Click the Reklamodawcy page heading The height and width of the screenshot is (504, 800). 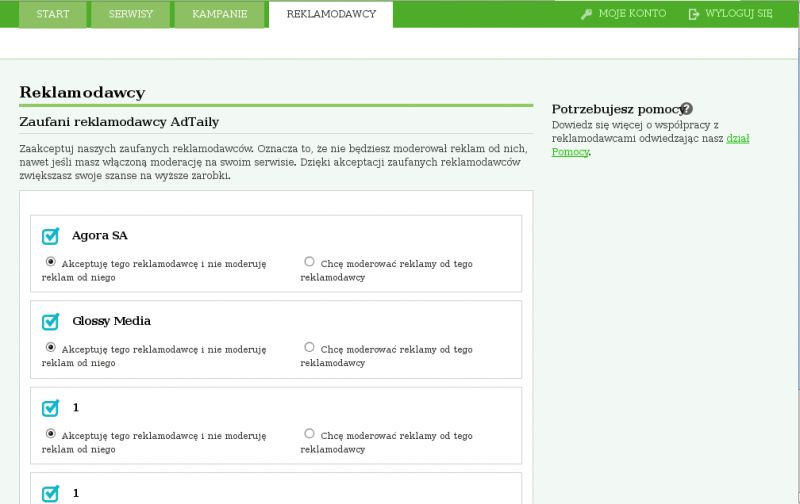[x=82, y=92]
